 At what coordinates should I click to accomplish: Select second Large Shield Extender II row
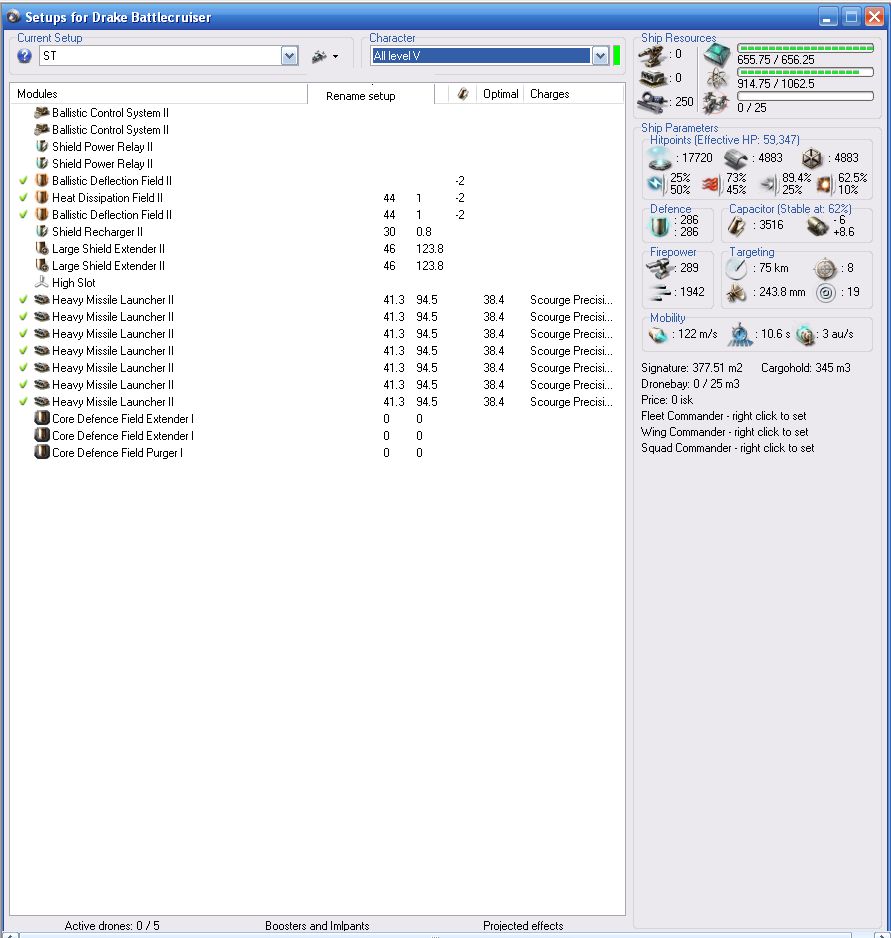tap(317, 266)
